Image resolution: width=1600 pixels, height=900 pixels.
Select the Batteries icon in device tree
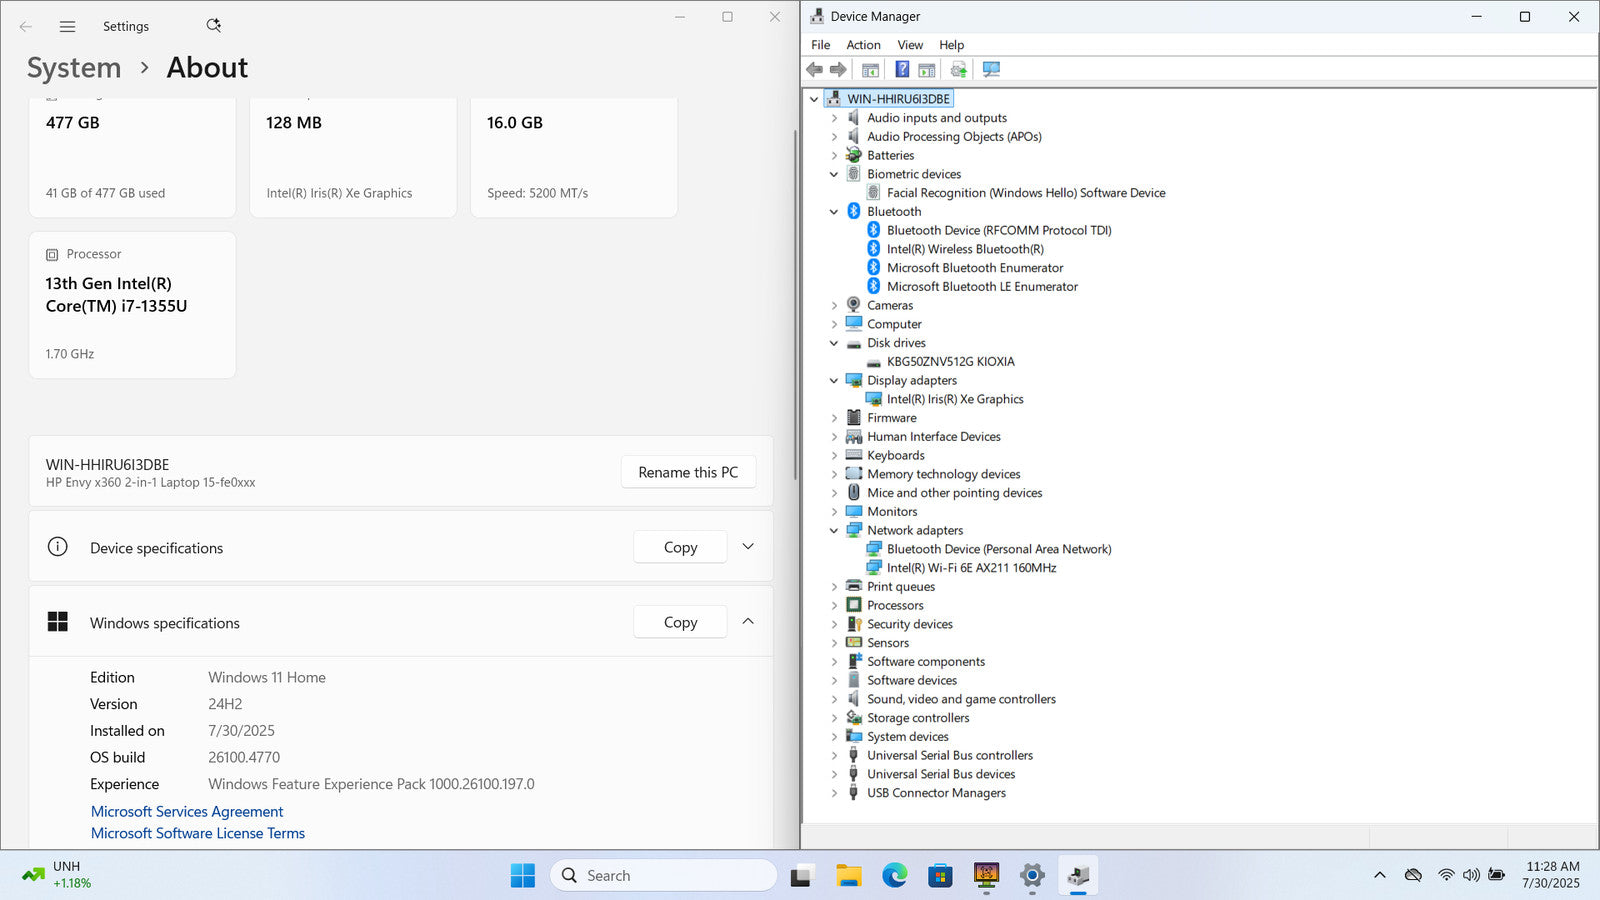853,155
